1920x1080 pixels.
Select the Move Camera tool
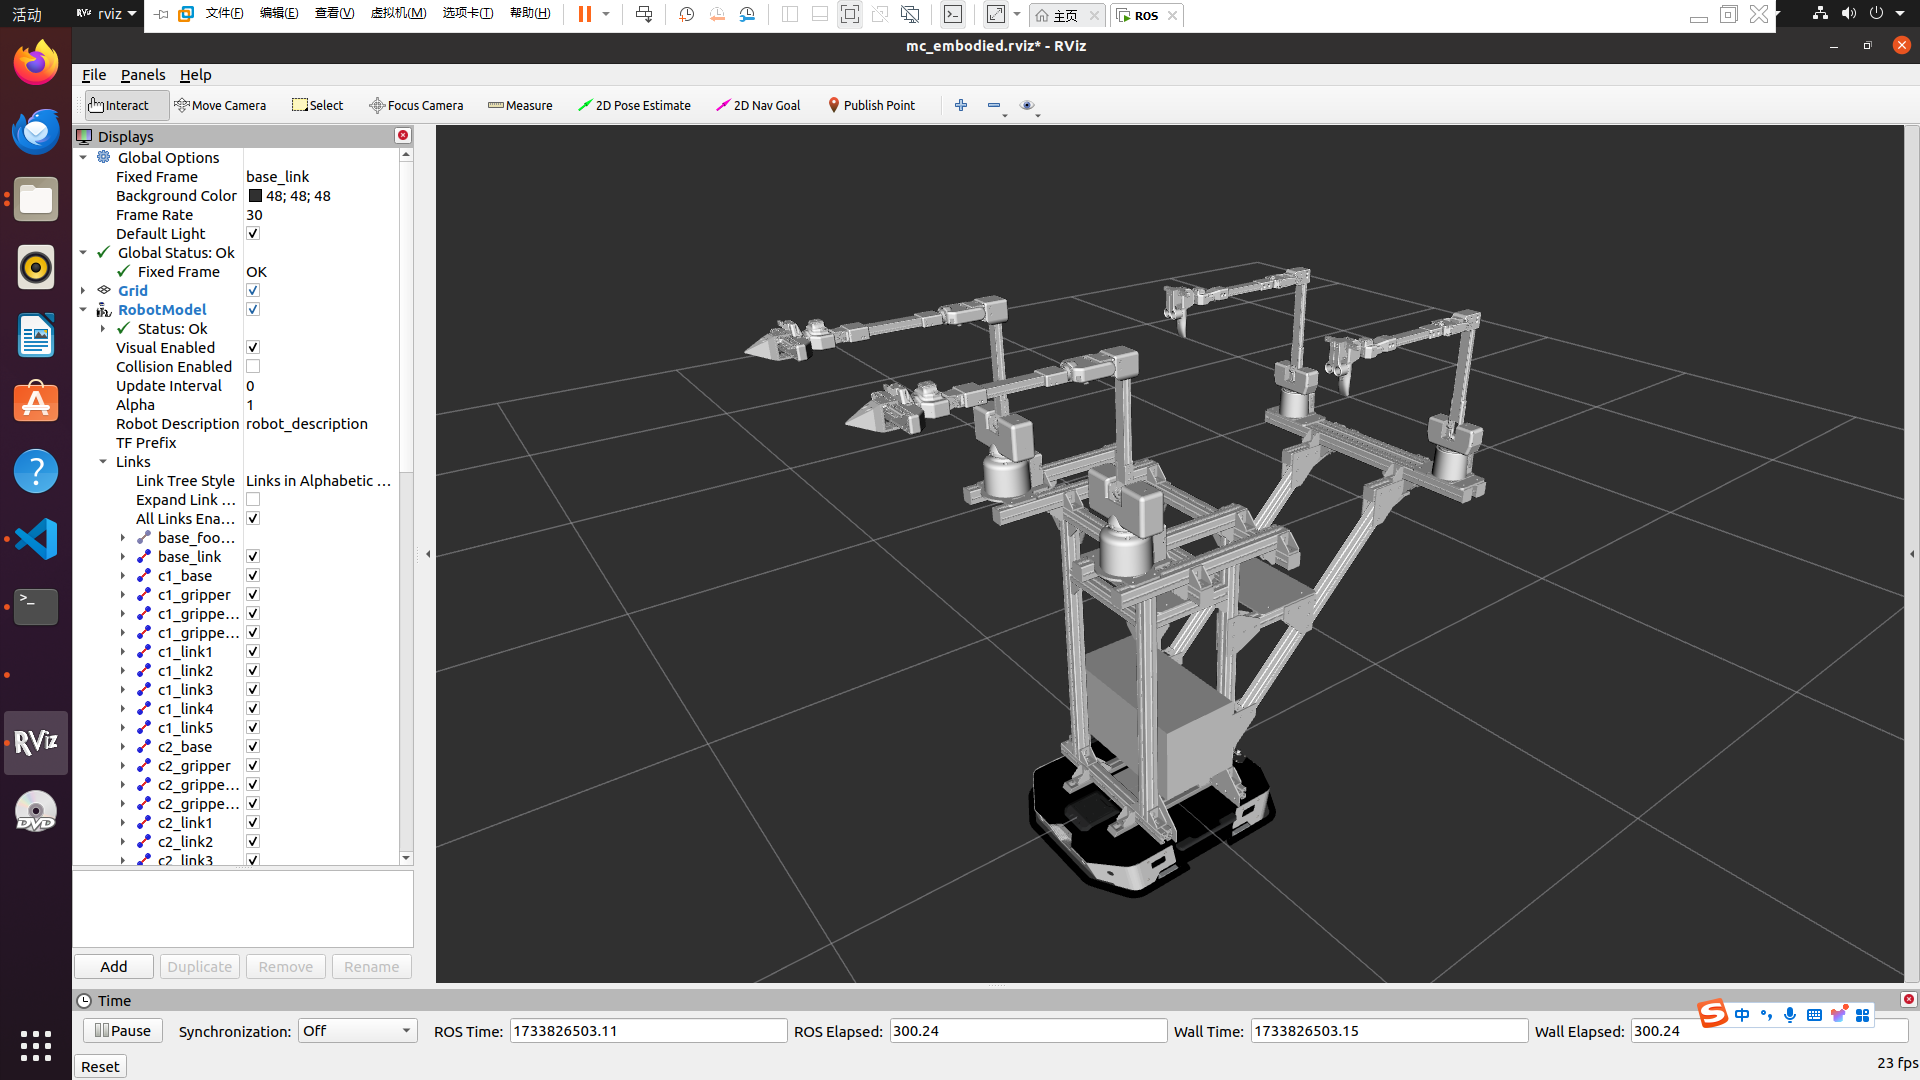pos(220,105)
